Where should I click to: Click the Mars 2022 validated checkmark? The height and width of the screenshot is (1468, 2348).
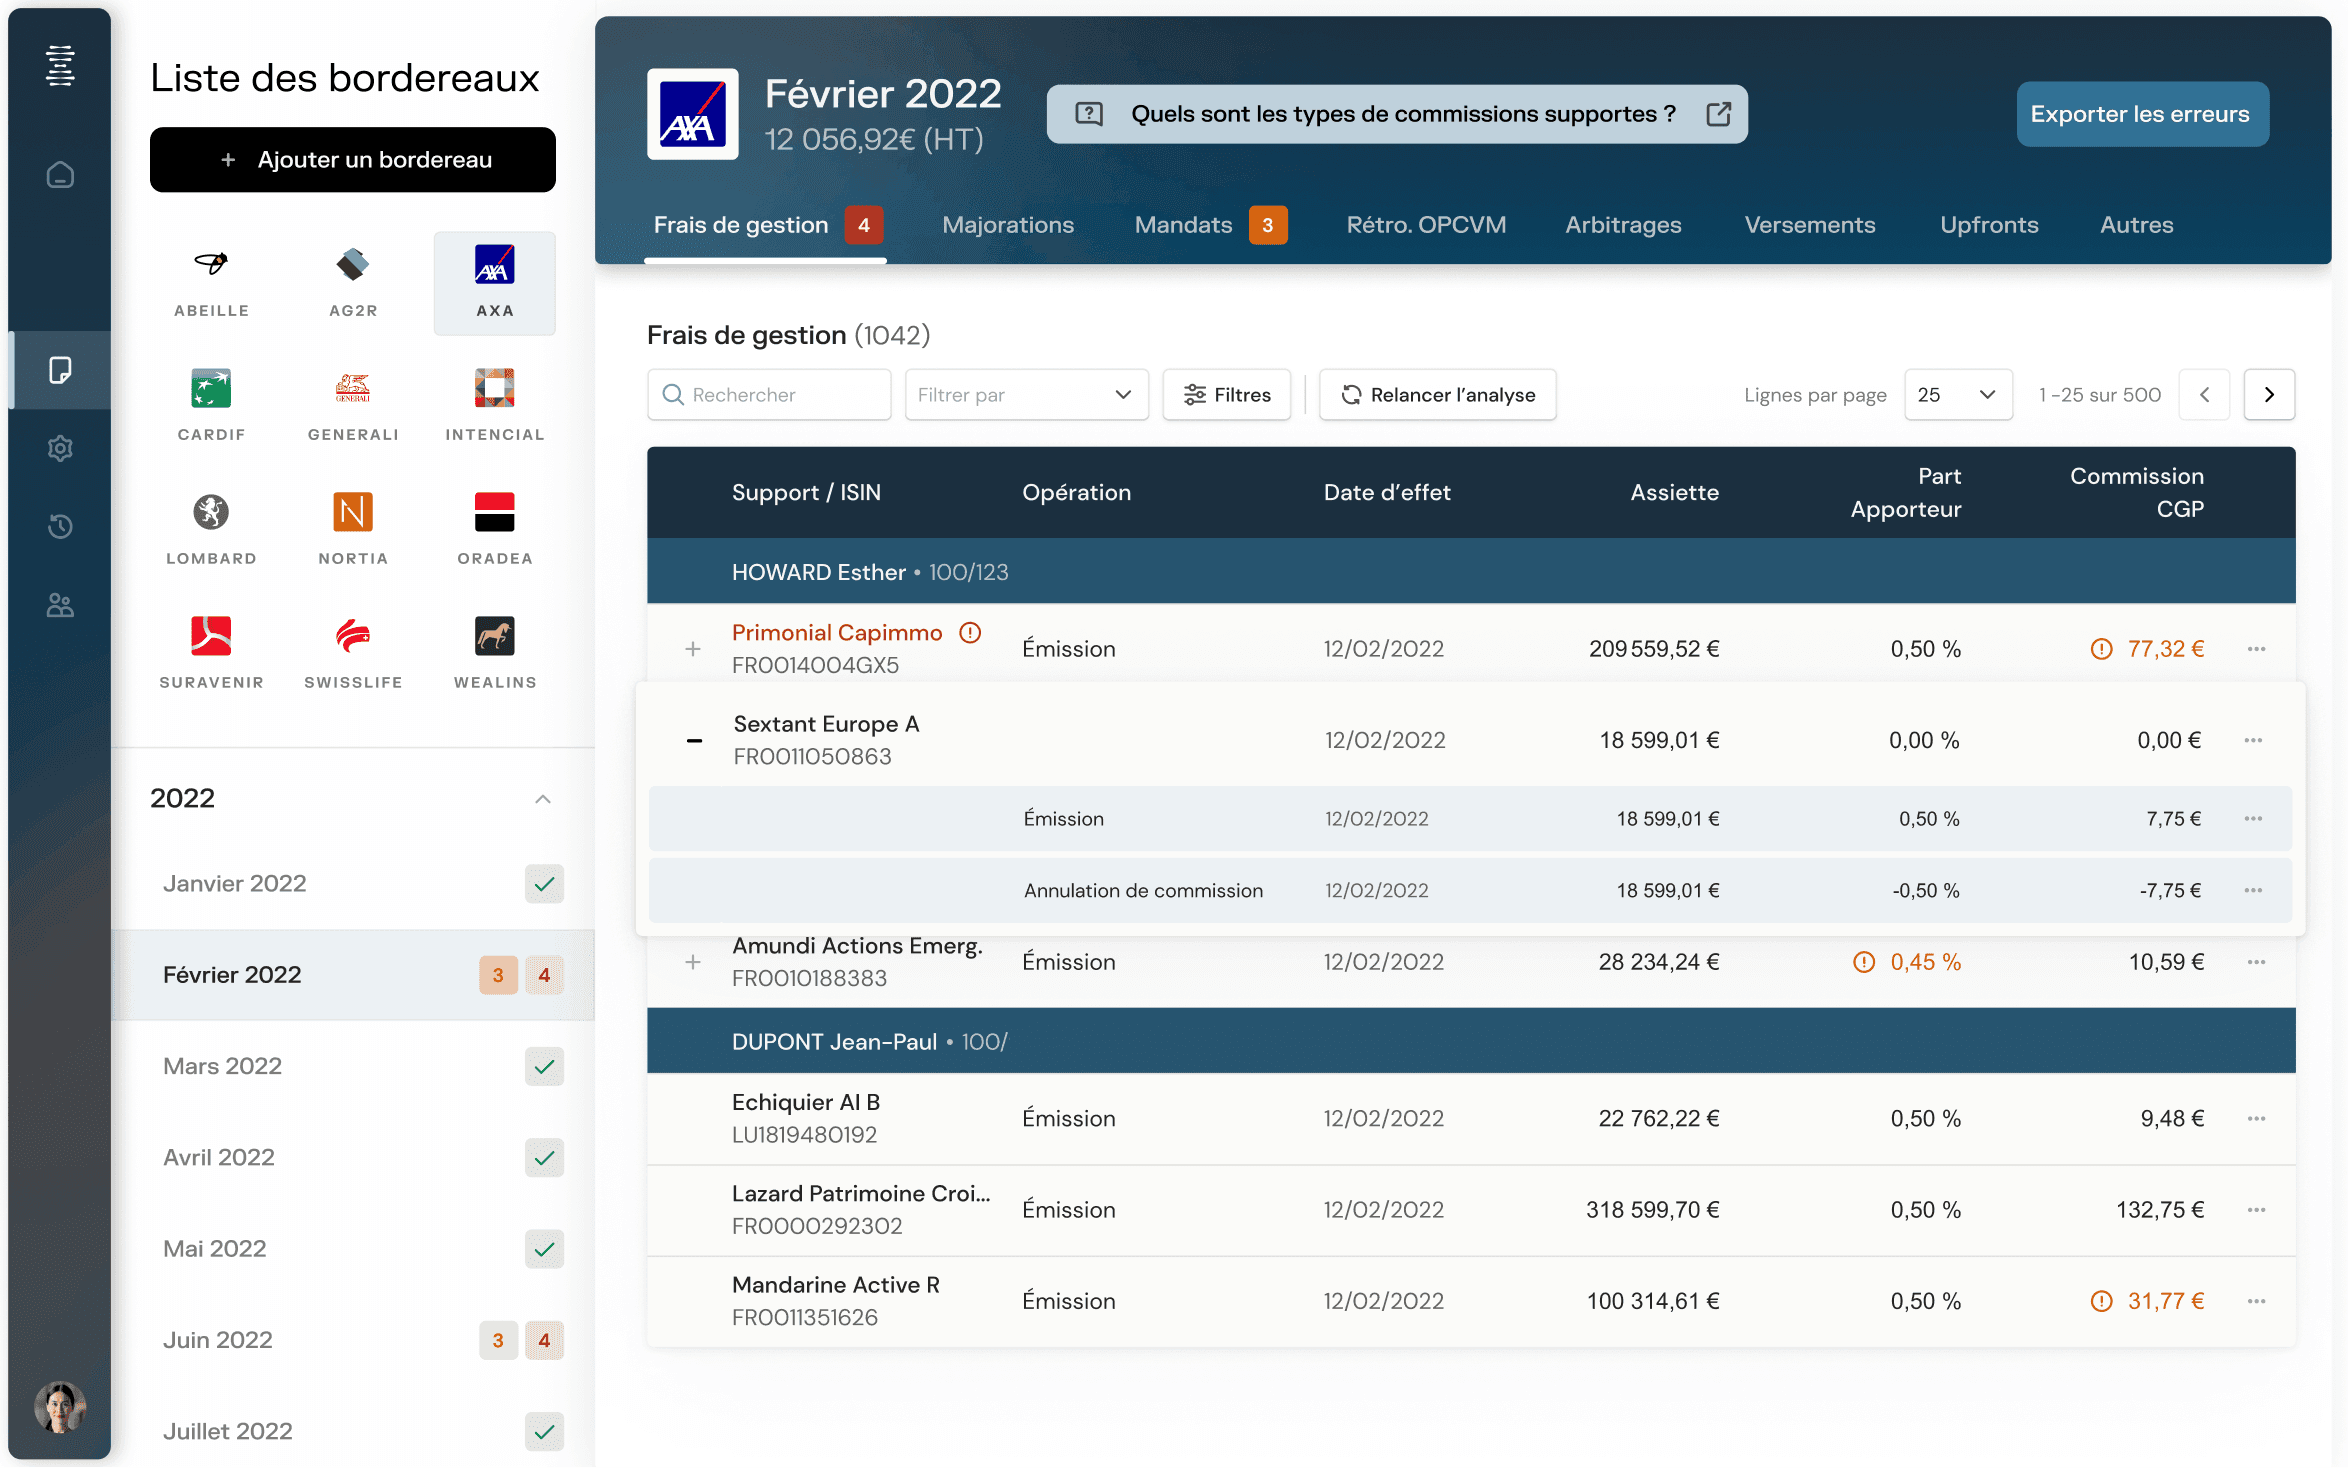pos(544,1066)
